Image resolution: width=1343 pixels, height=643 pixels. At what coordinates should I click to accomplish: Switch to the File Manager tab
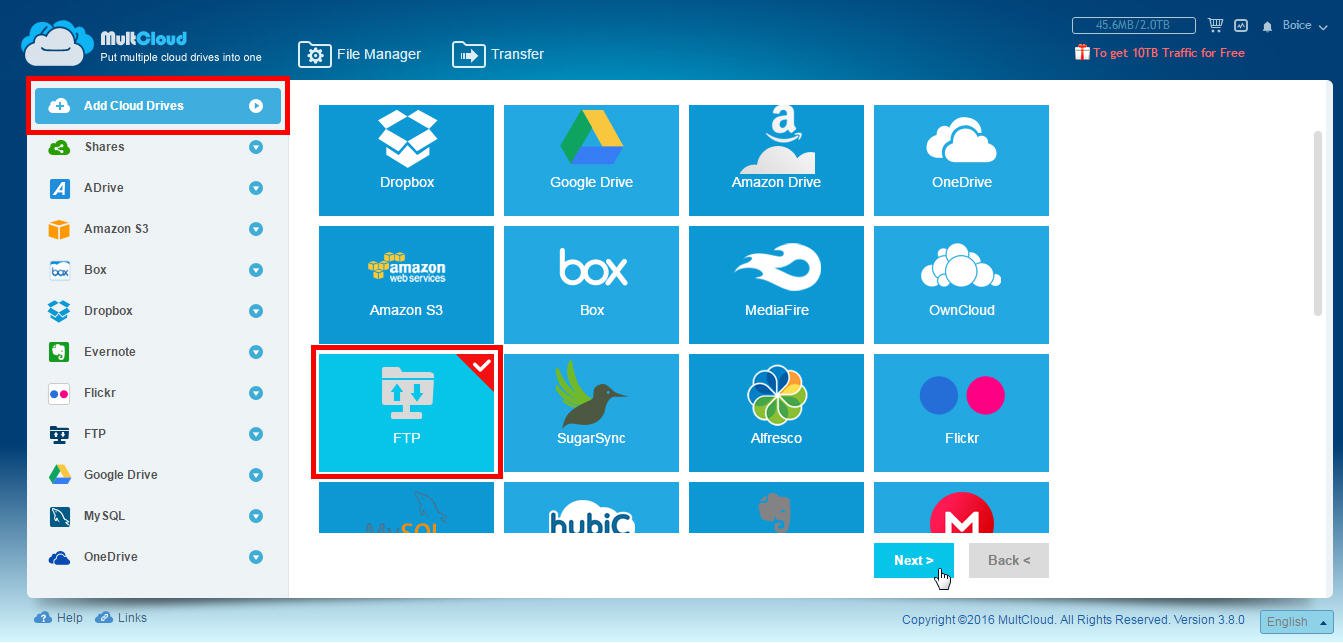[360, 54]
